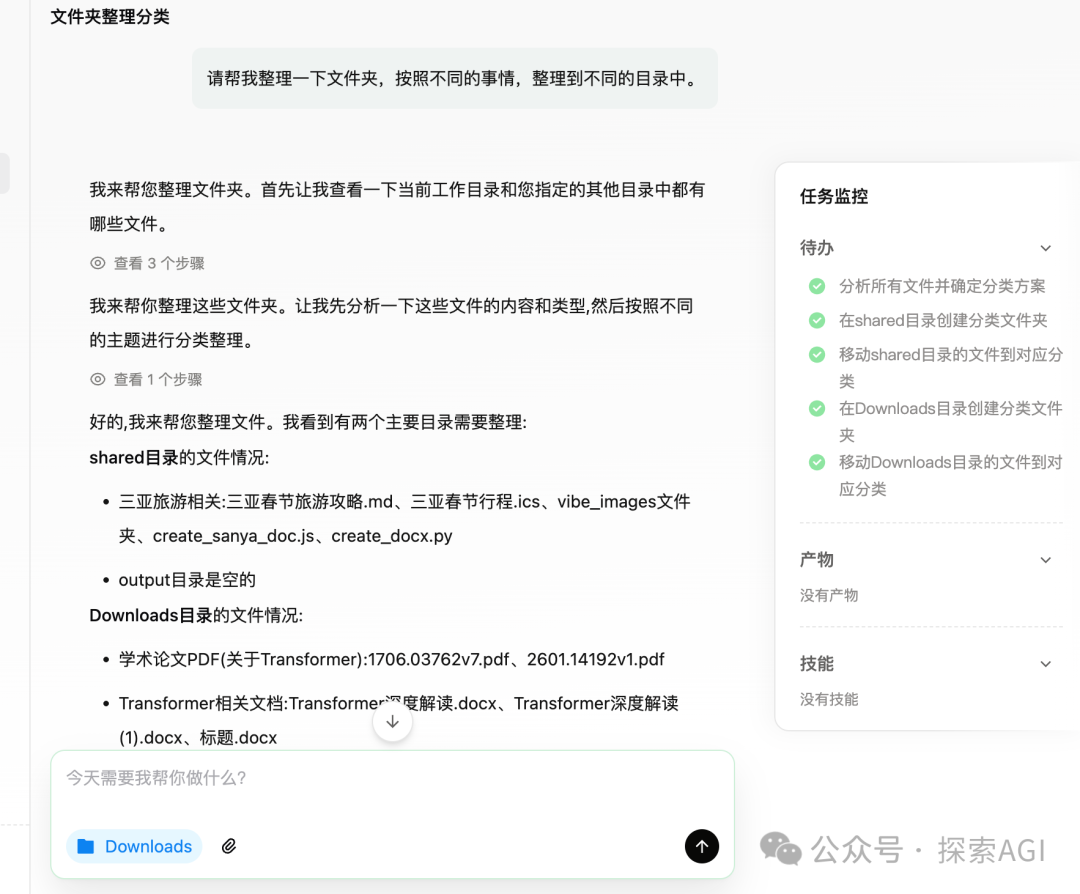The height and width of the screenshot is (894, 1080).
Task: Collapse the 待办 section chevron
Action: pos(1046,248)
